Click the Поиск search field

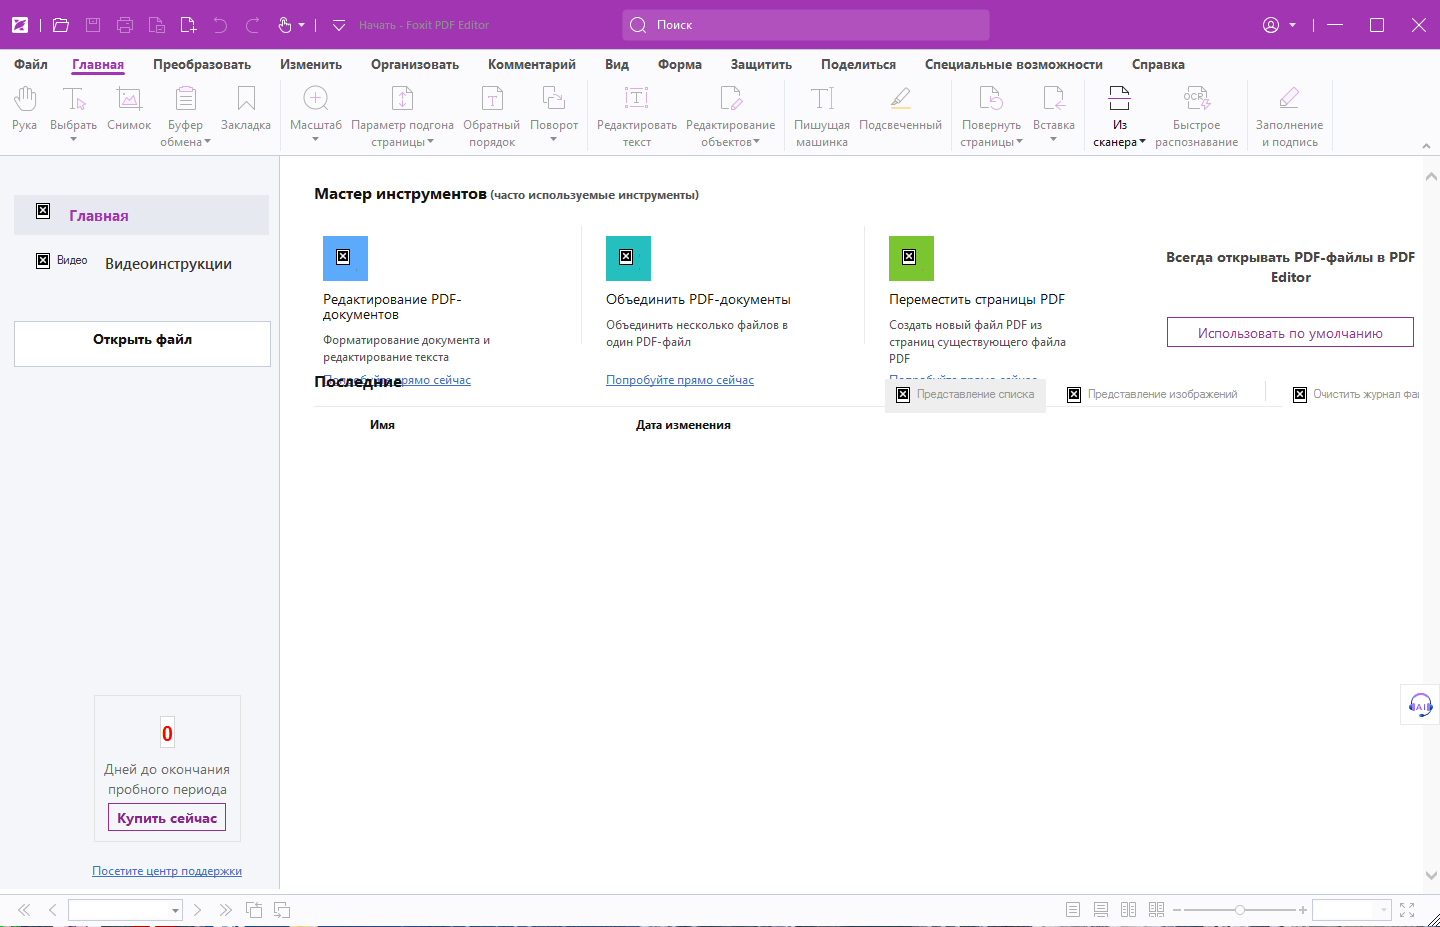(x=806, y=25)
